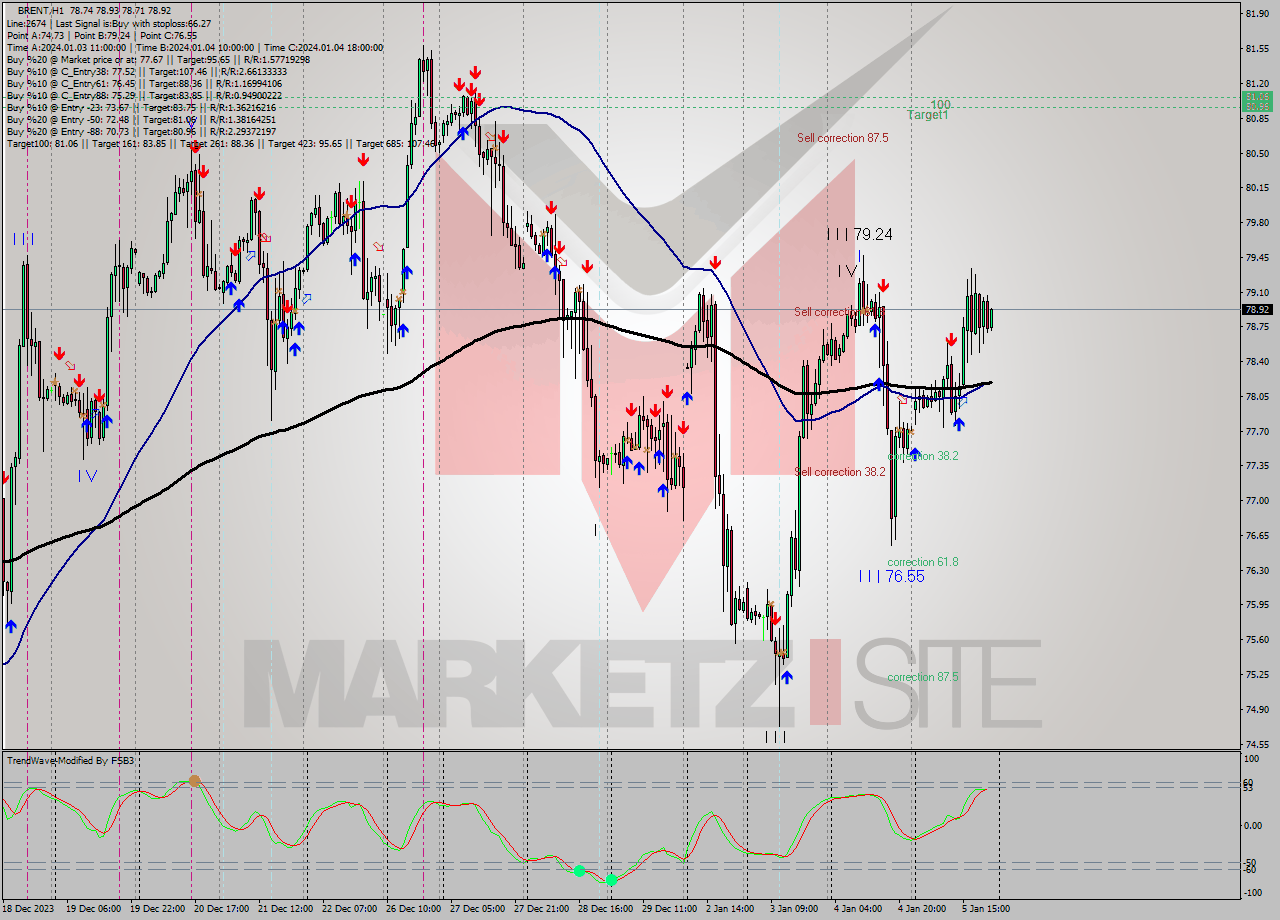The width and height of the screenshot is (1280, 920).
Task: Click the 81.55 price axis label
Action: point(1256,48)
